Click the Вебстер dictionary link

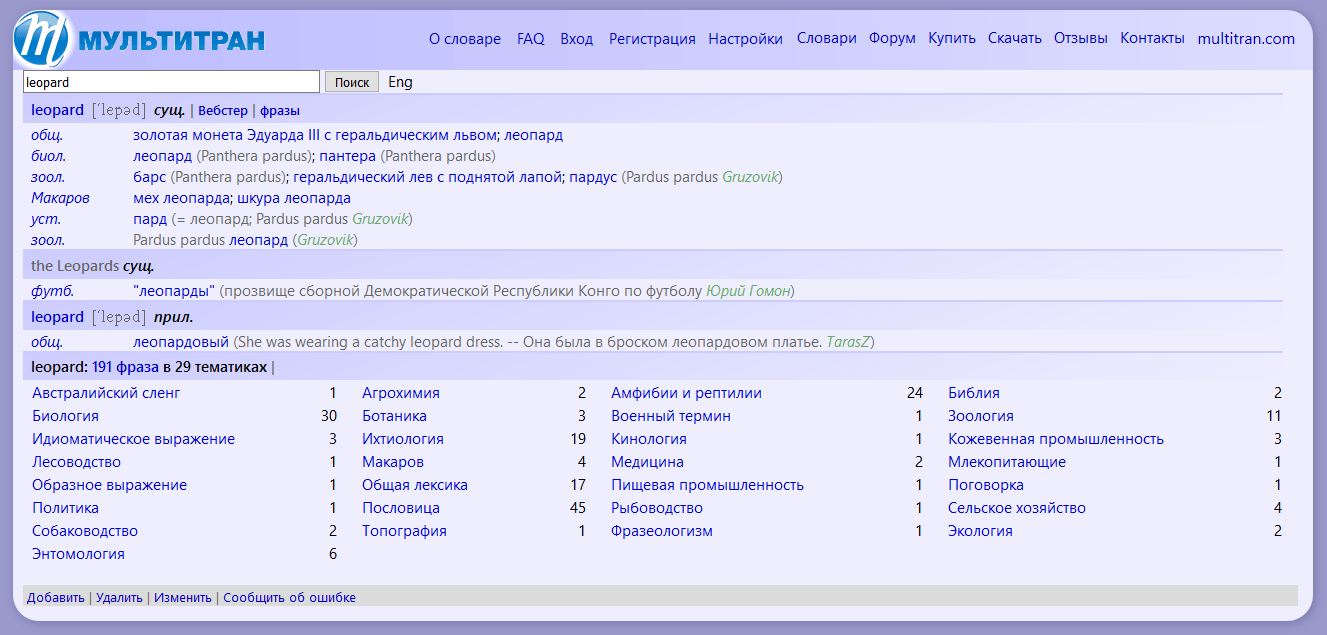pos(223,111)
